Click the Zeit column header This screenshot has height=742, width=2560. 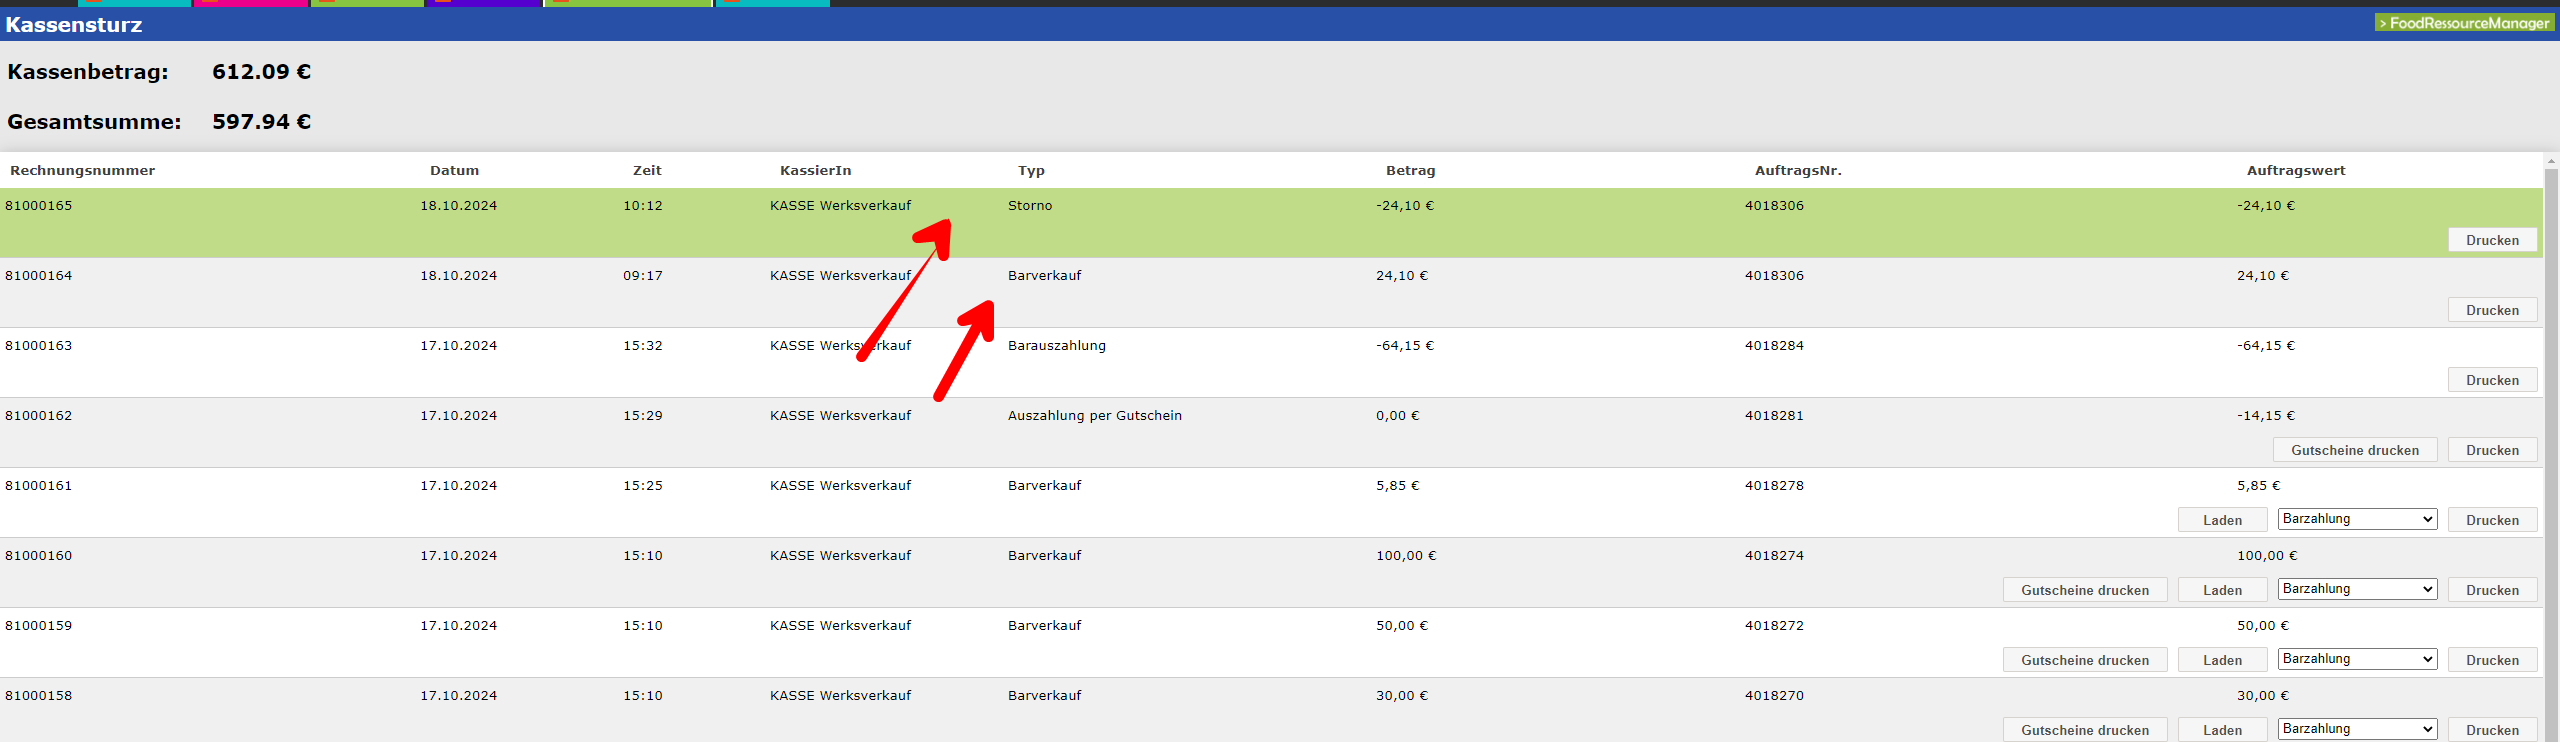coord(647,170)
